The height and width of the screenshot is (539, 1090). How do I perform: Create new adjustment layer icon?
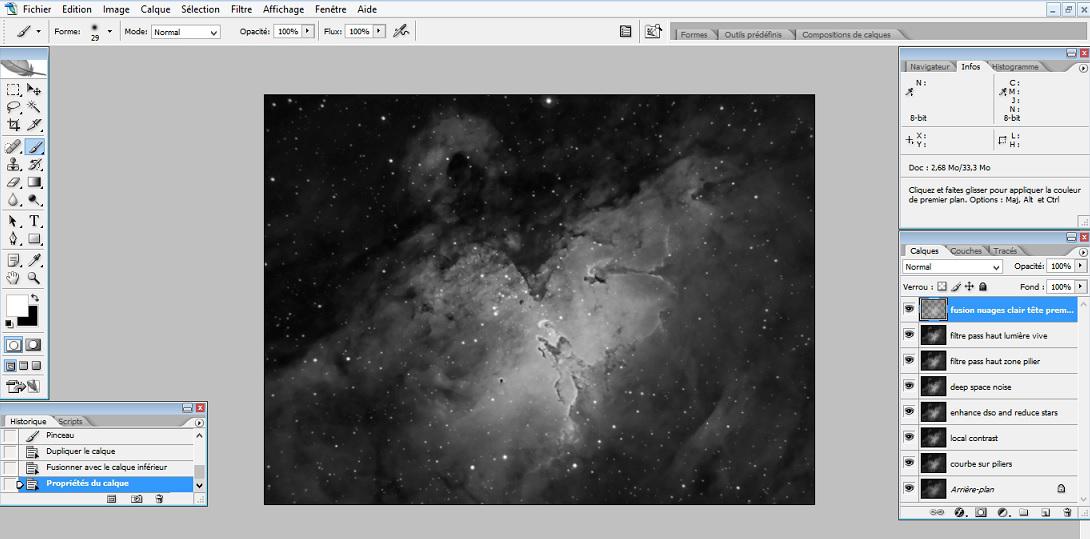click(x=1002, y=513)
